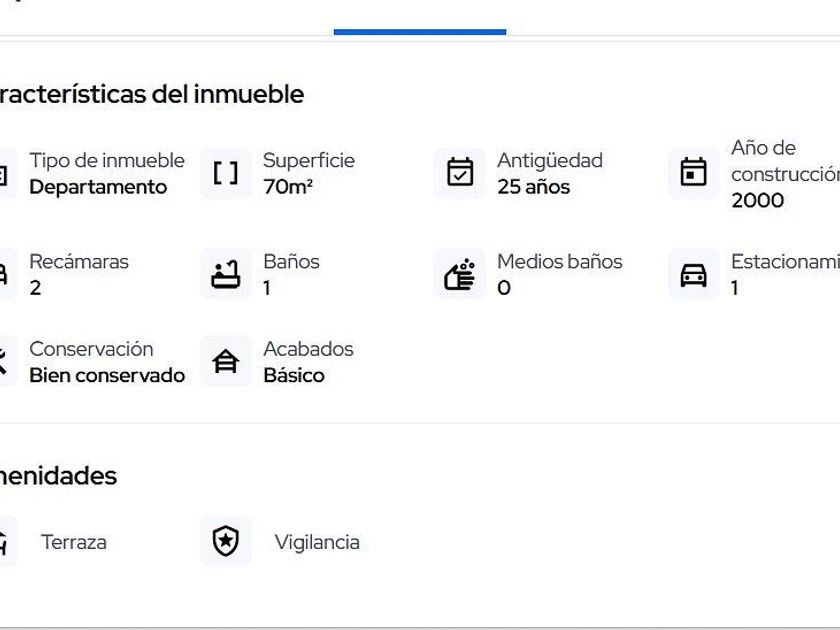Click the Acabados house icon

tap(226, 361)
